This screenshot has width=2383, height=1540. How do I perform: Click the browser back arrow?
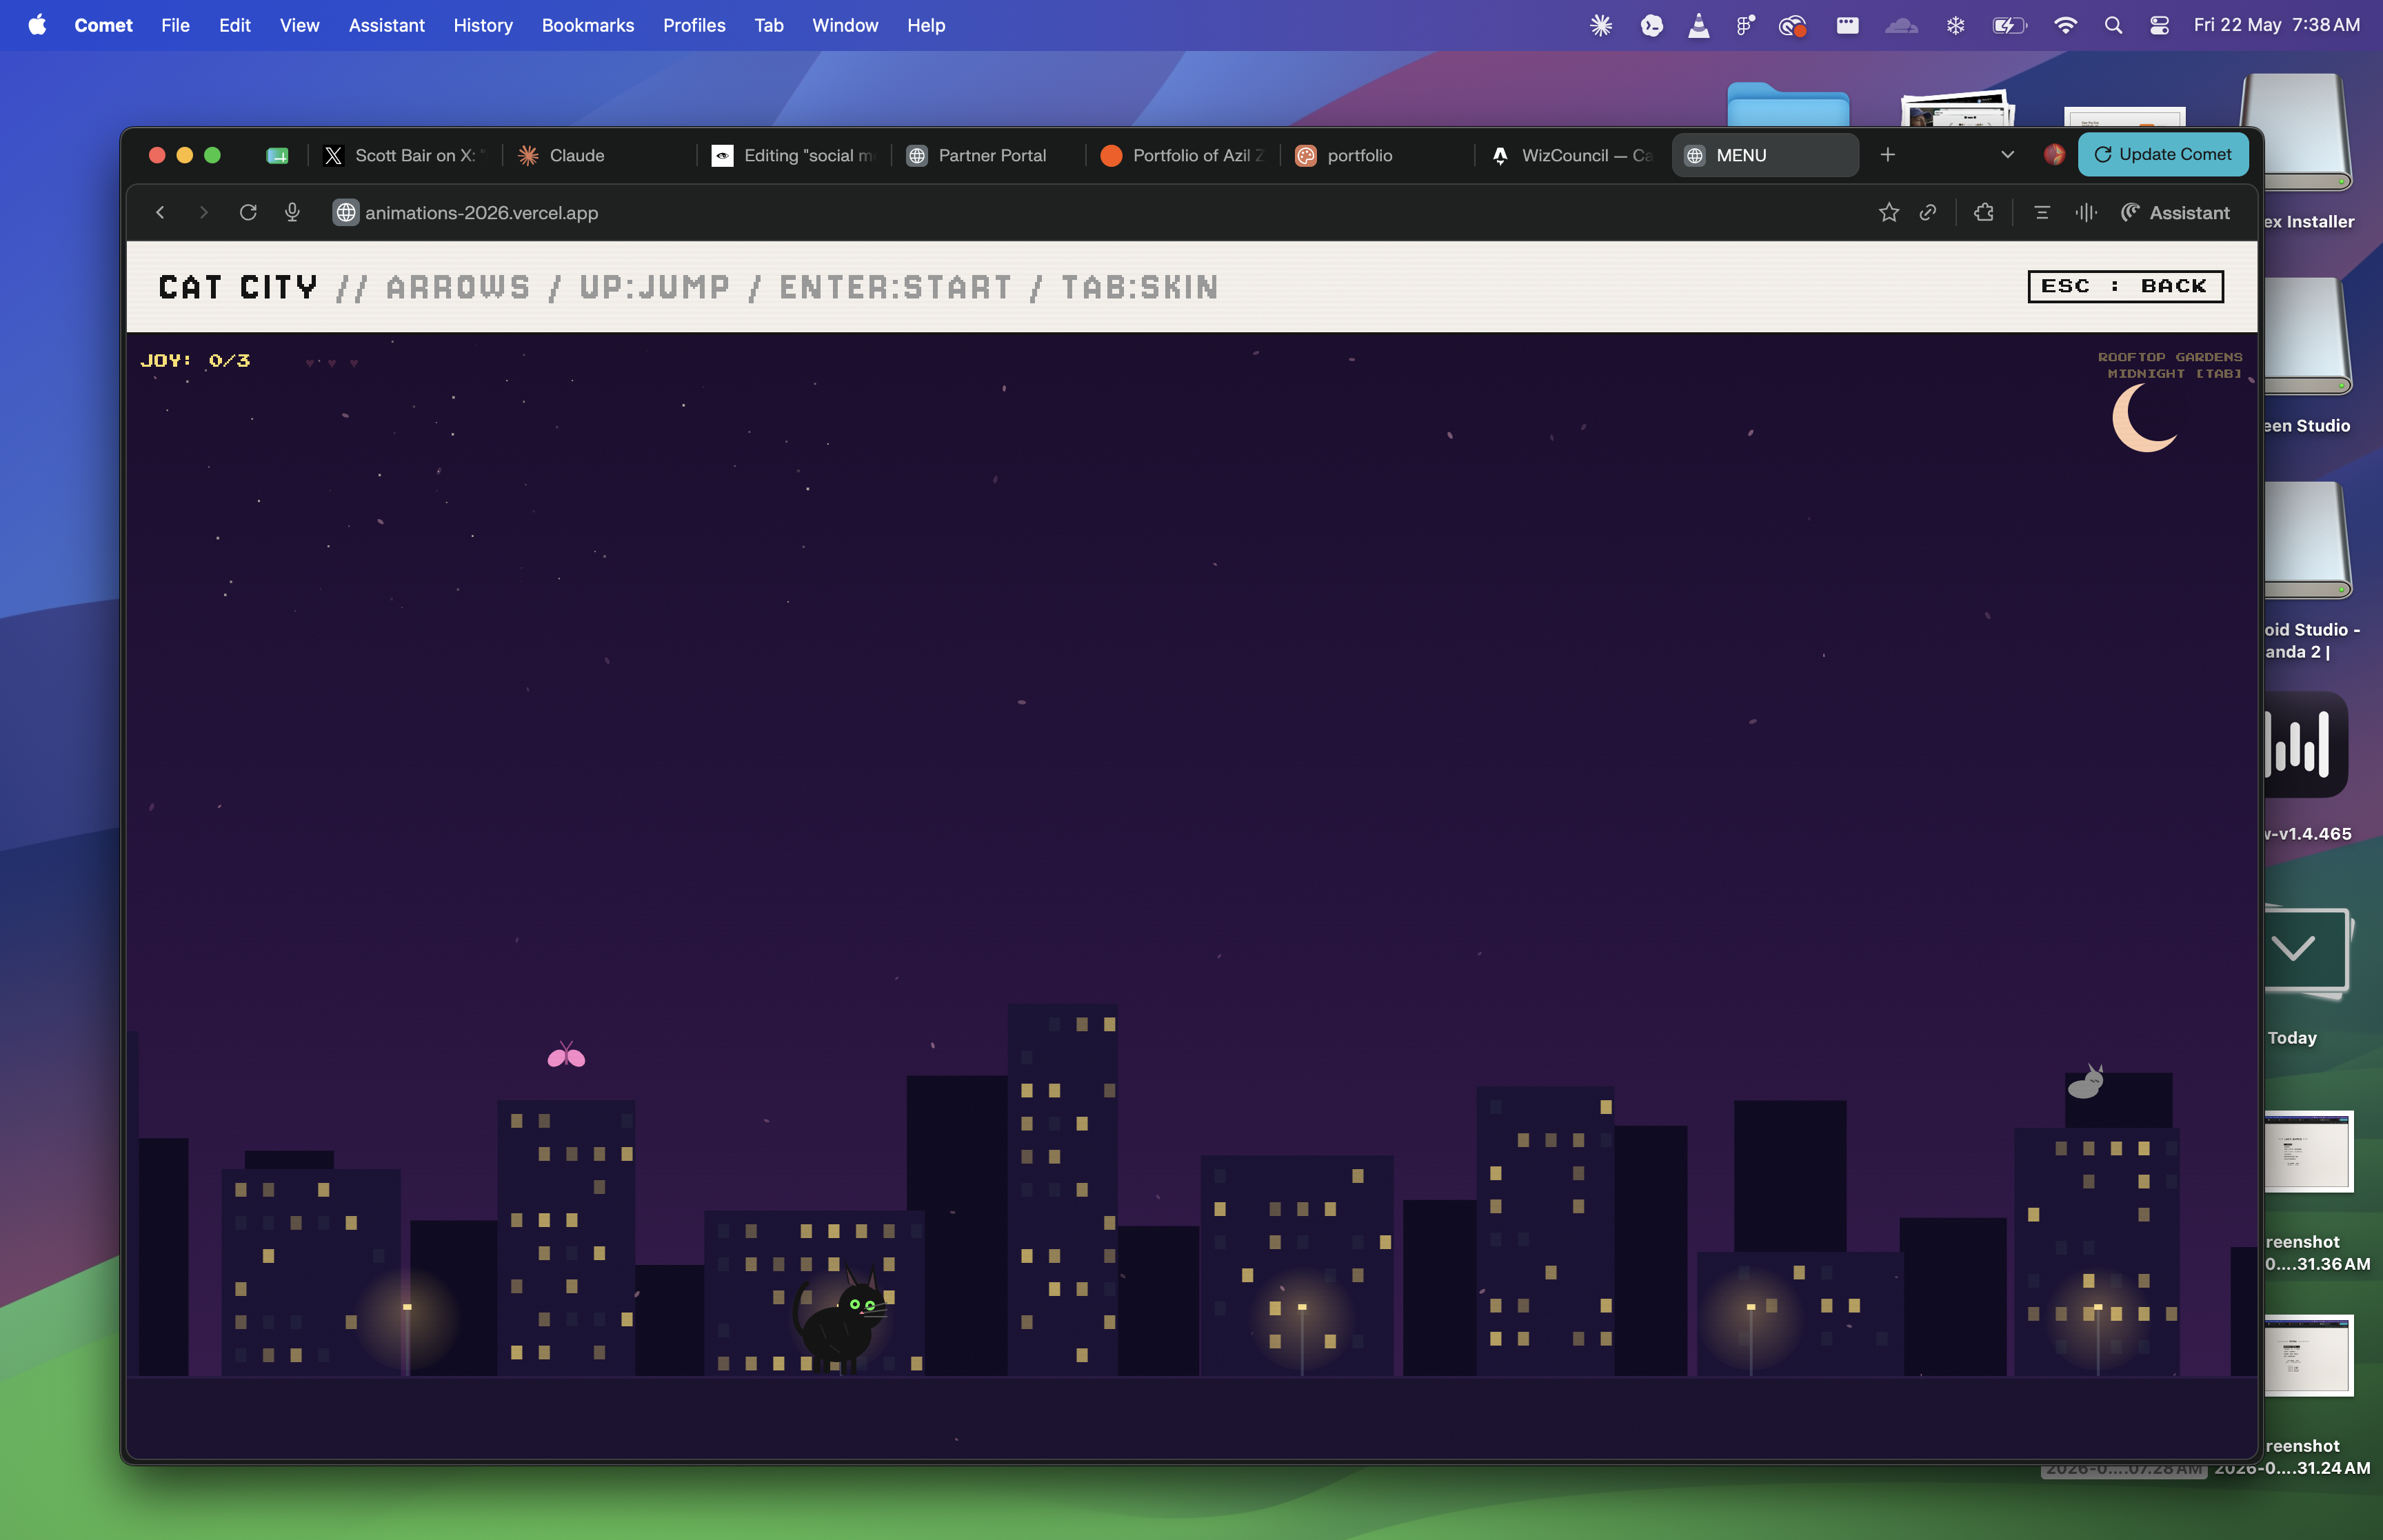point(160,212)
